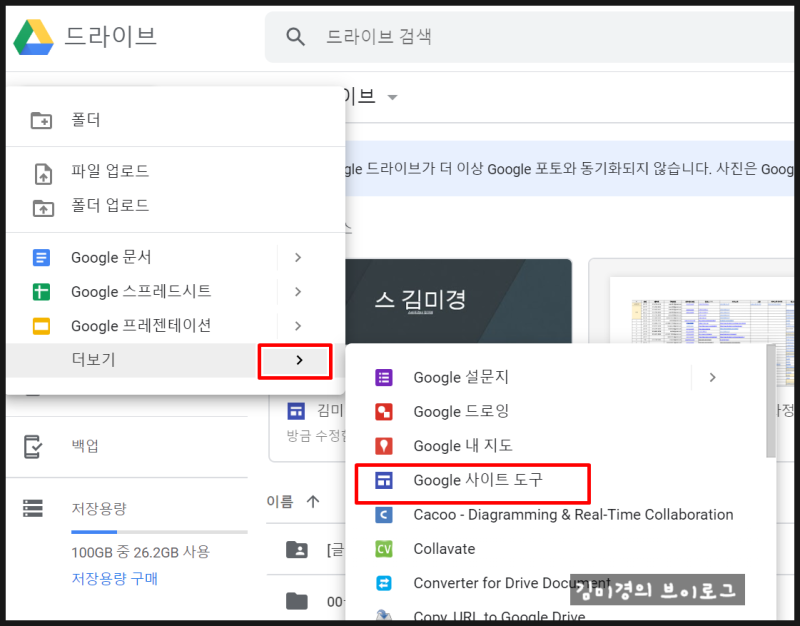Click the storage usage progress bar

[x=159, y=532]
